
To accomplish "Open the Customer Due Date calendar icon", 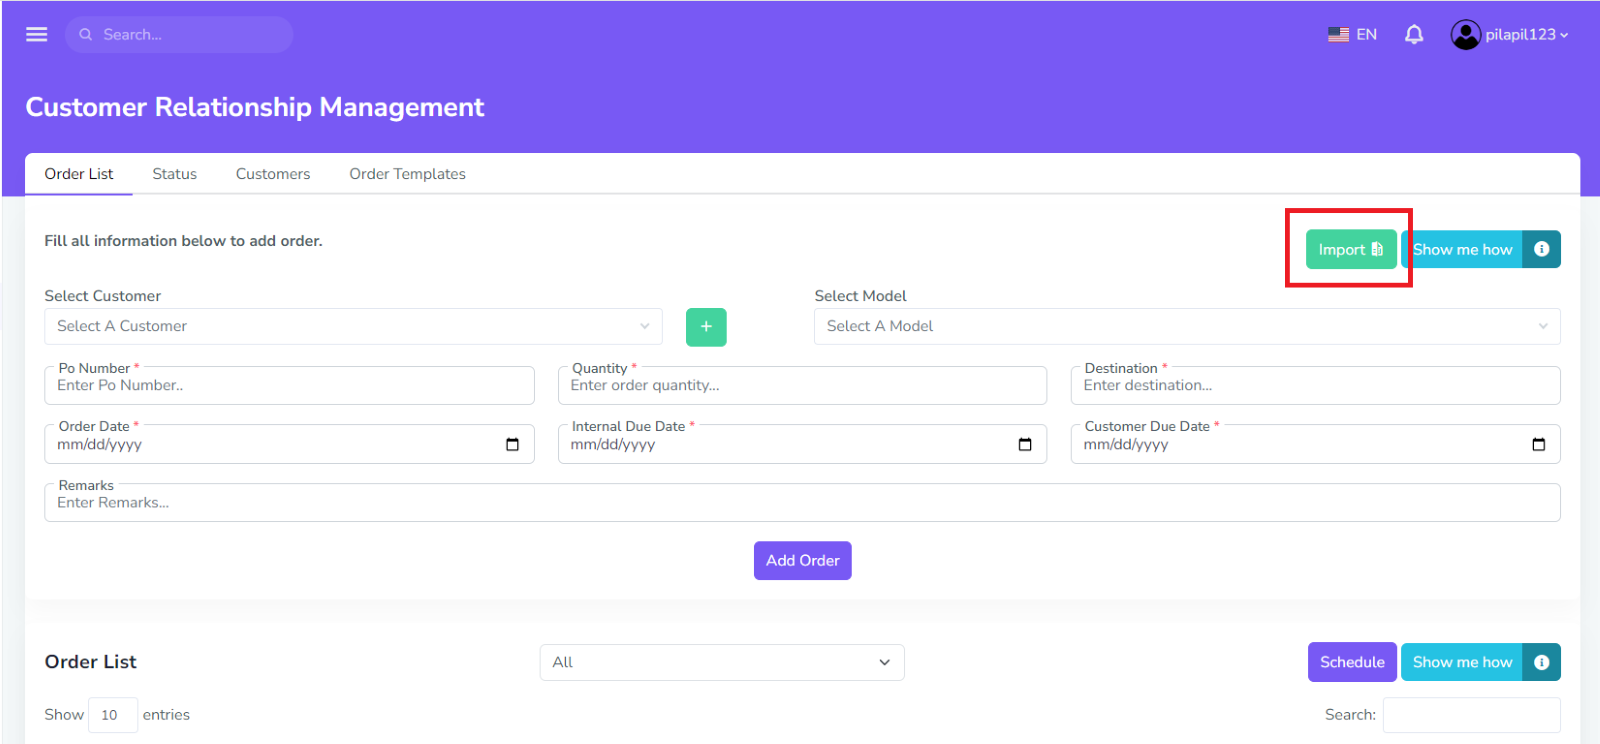I will click(x=1538, y=445).
